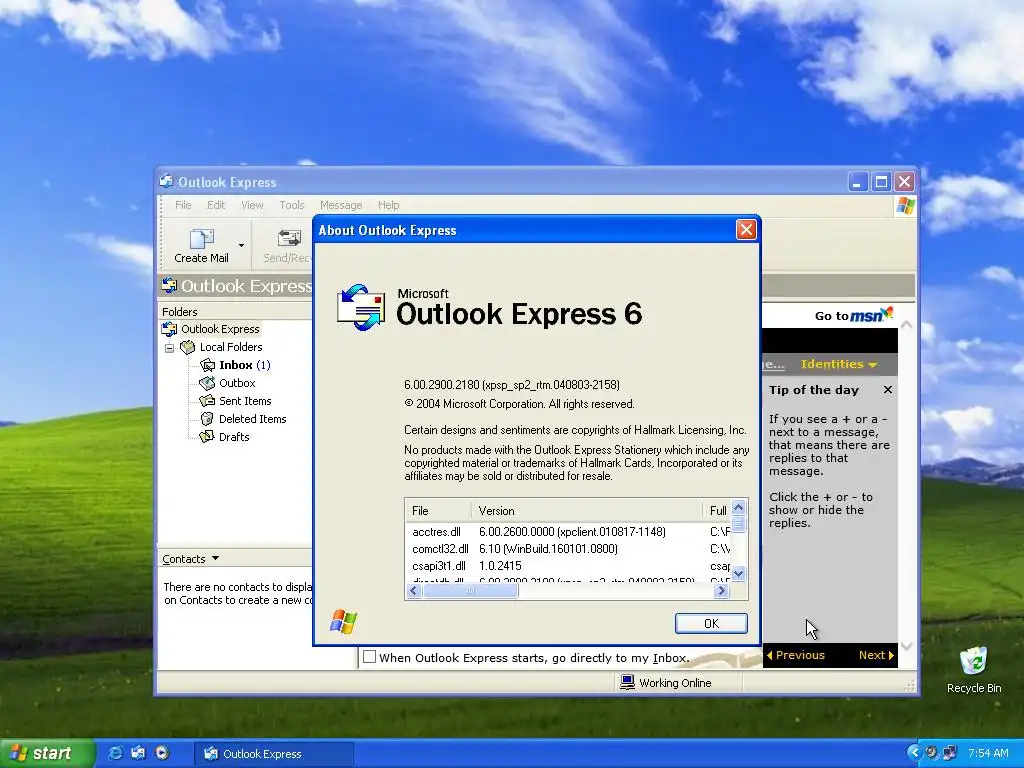Select the csapi3t1.dll row

tap(568, 566)
